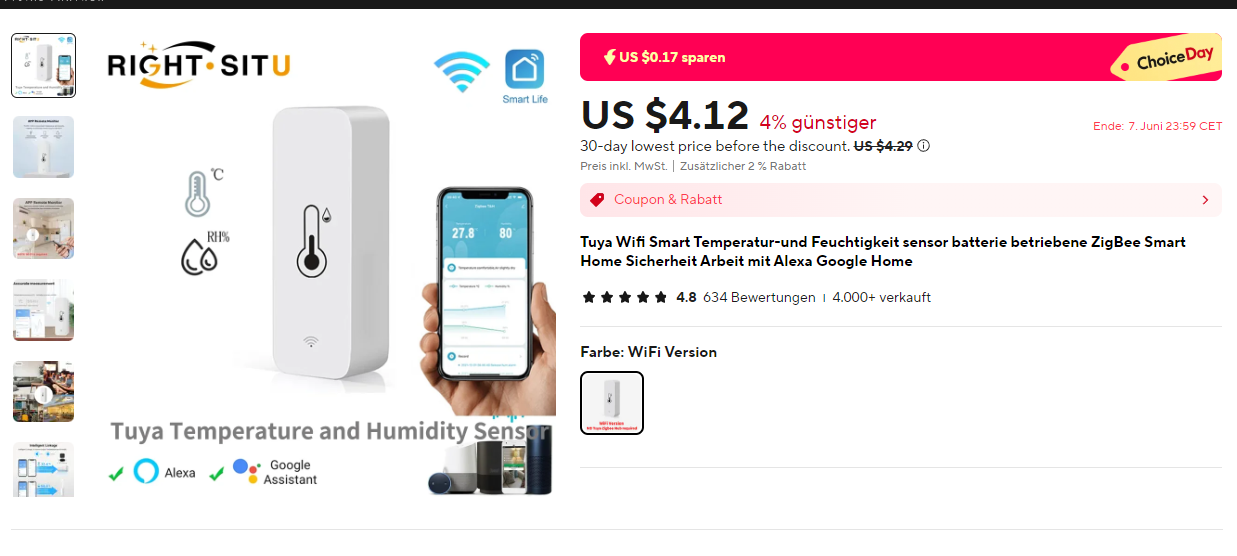
Task: Select the second APP Remote Monitor thumbnail
Action: tap(43, 147)
